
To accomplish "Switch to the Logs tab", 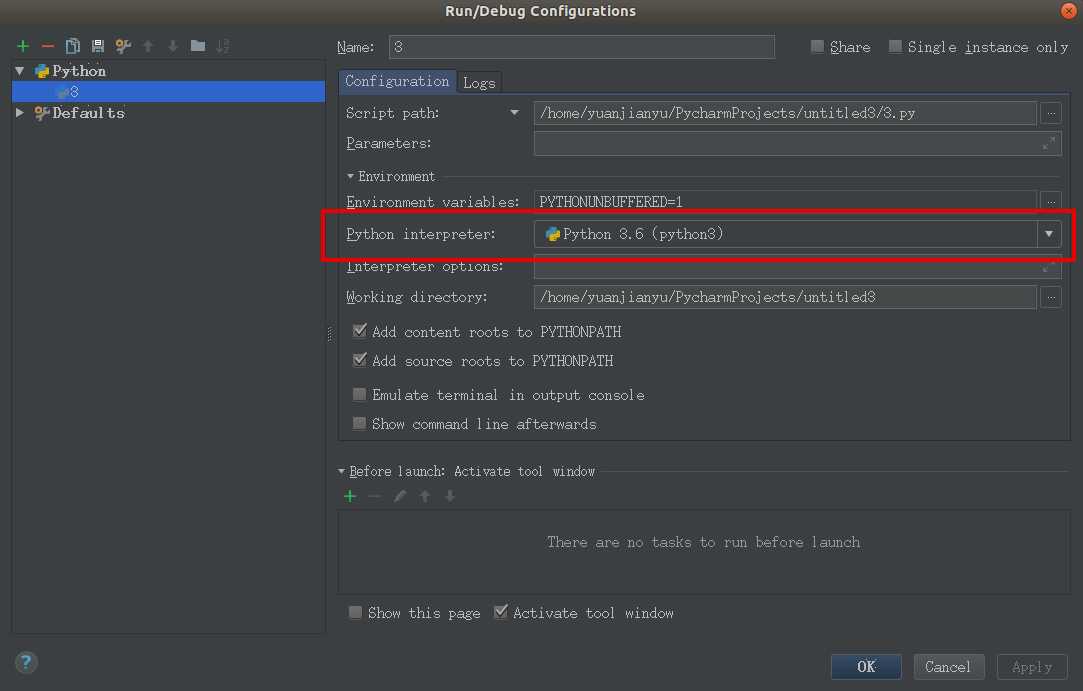I will click(479, 83).
